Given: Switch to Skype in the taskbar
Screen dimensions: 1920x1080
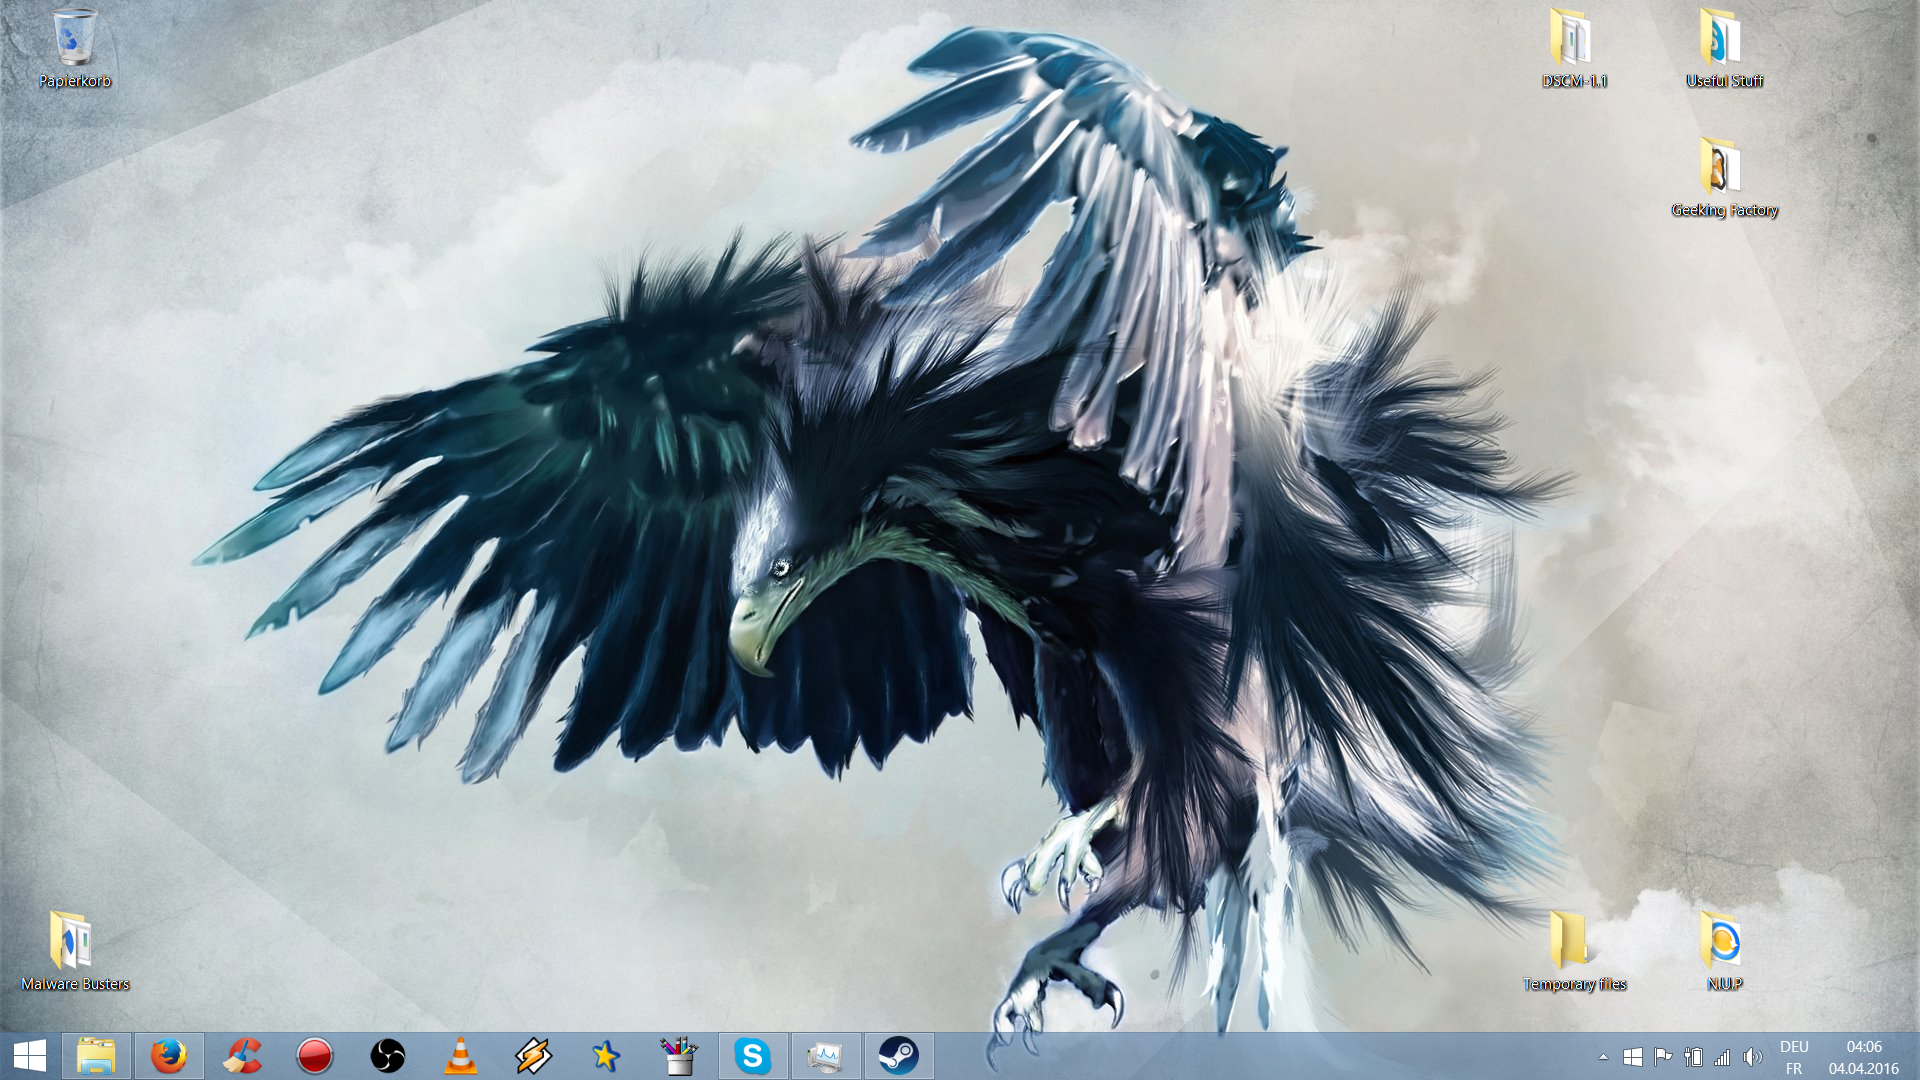Looking at the screenshot, I should [752, 1056].
